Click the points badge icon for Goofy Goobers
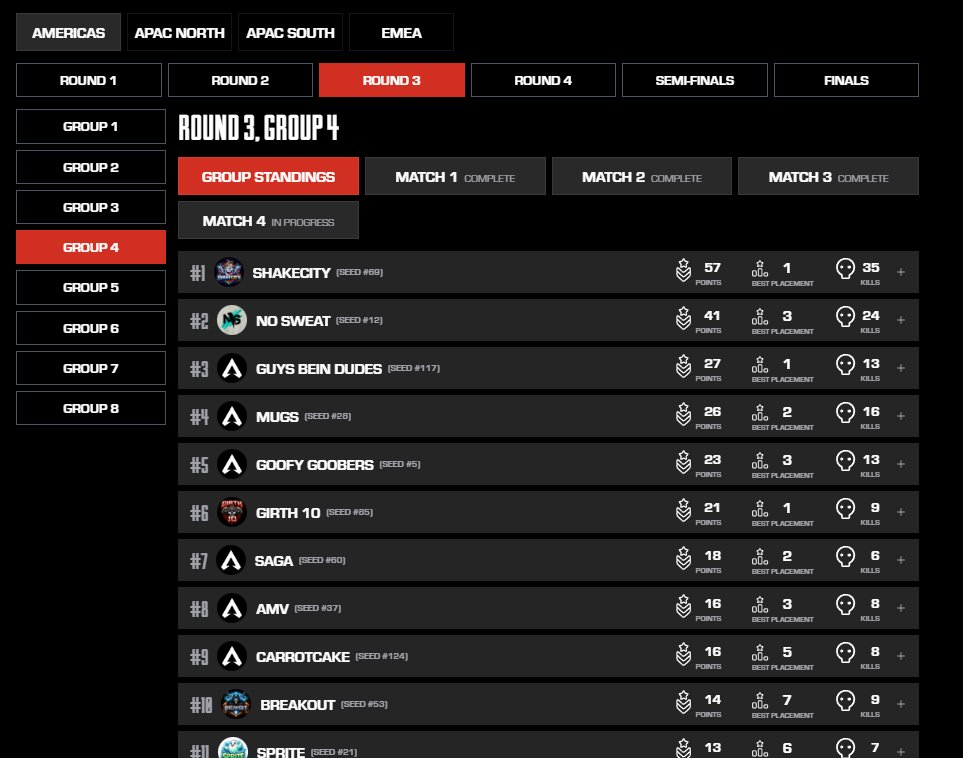Viewport: 963px width, 758px height. pyautogui.click(x=683, y=462)
